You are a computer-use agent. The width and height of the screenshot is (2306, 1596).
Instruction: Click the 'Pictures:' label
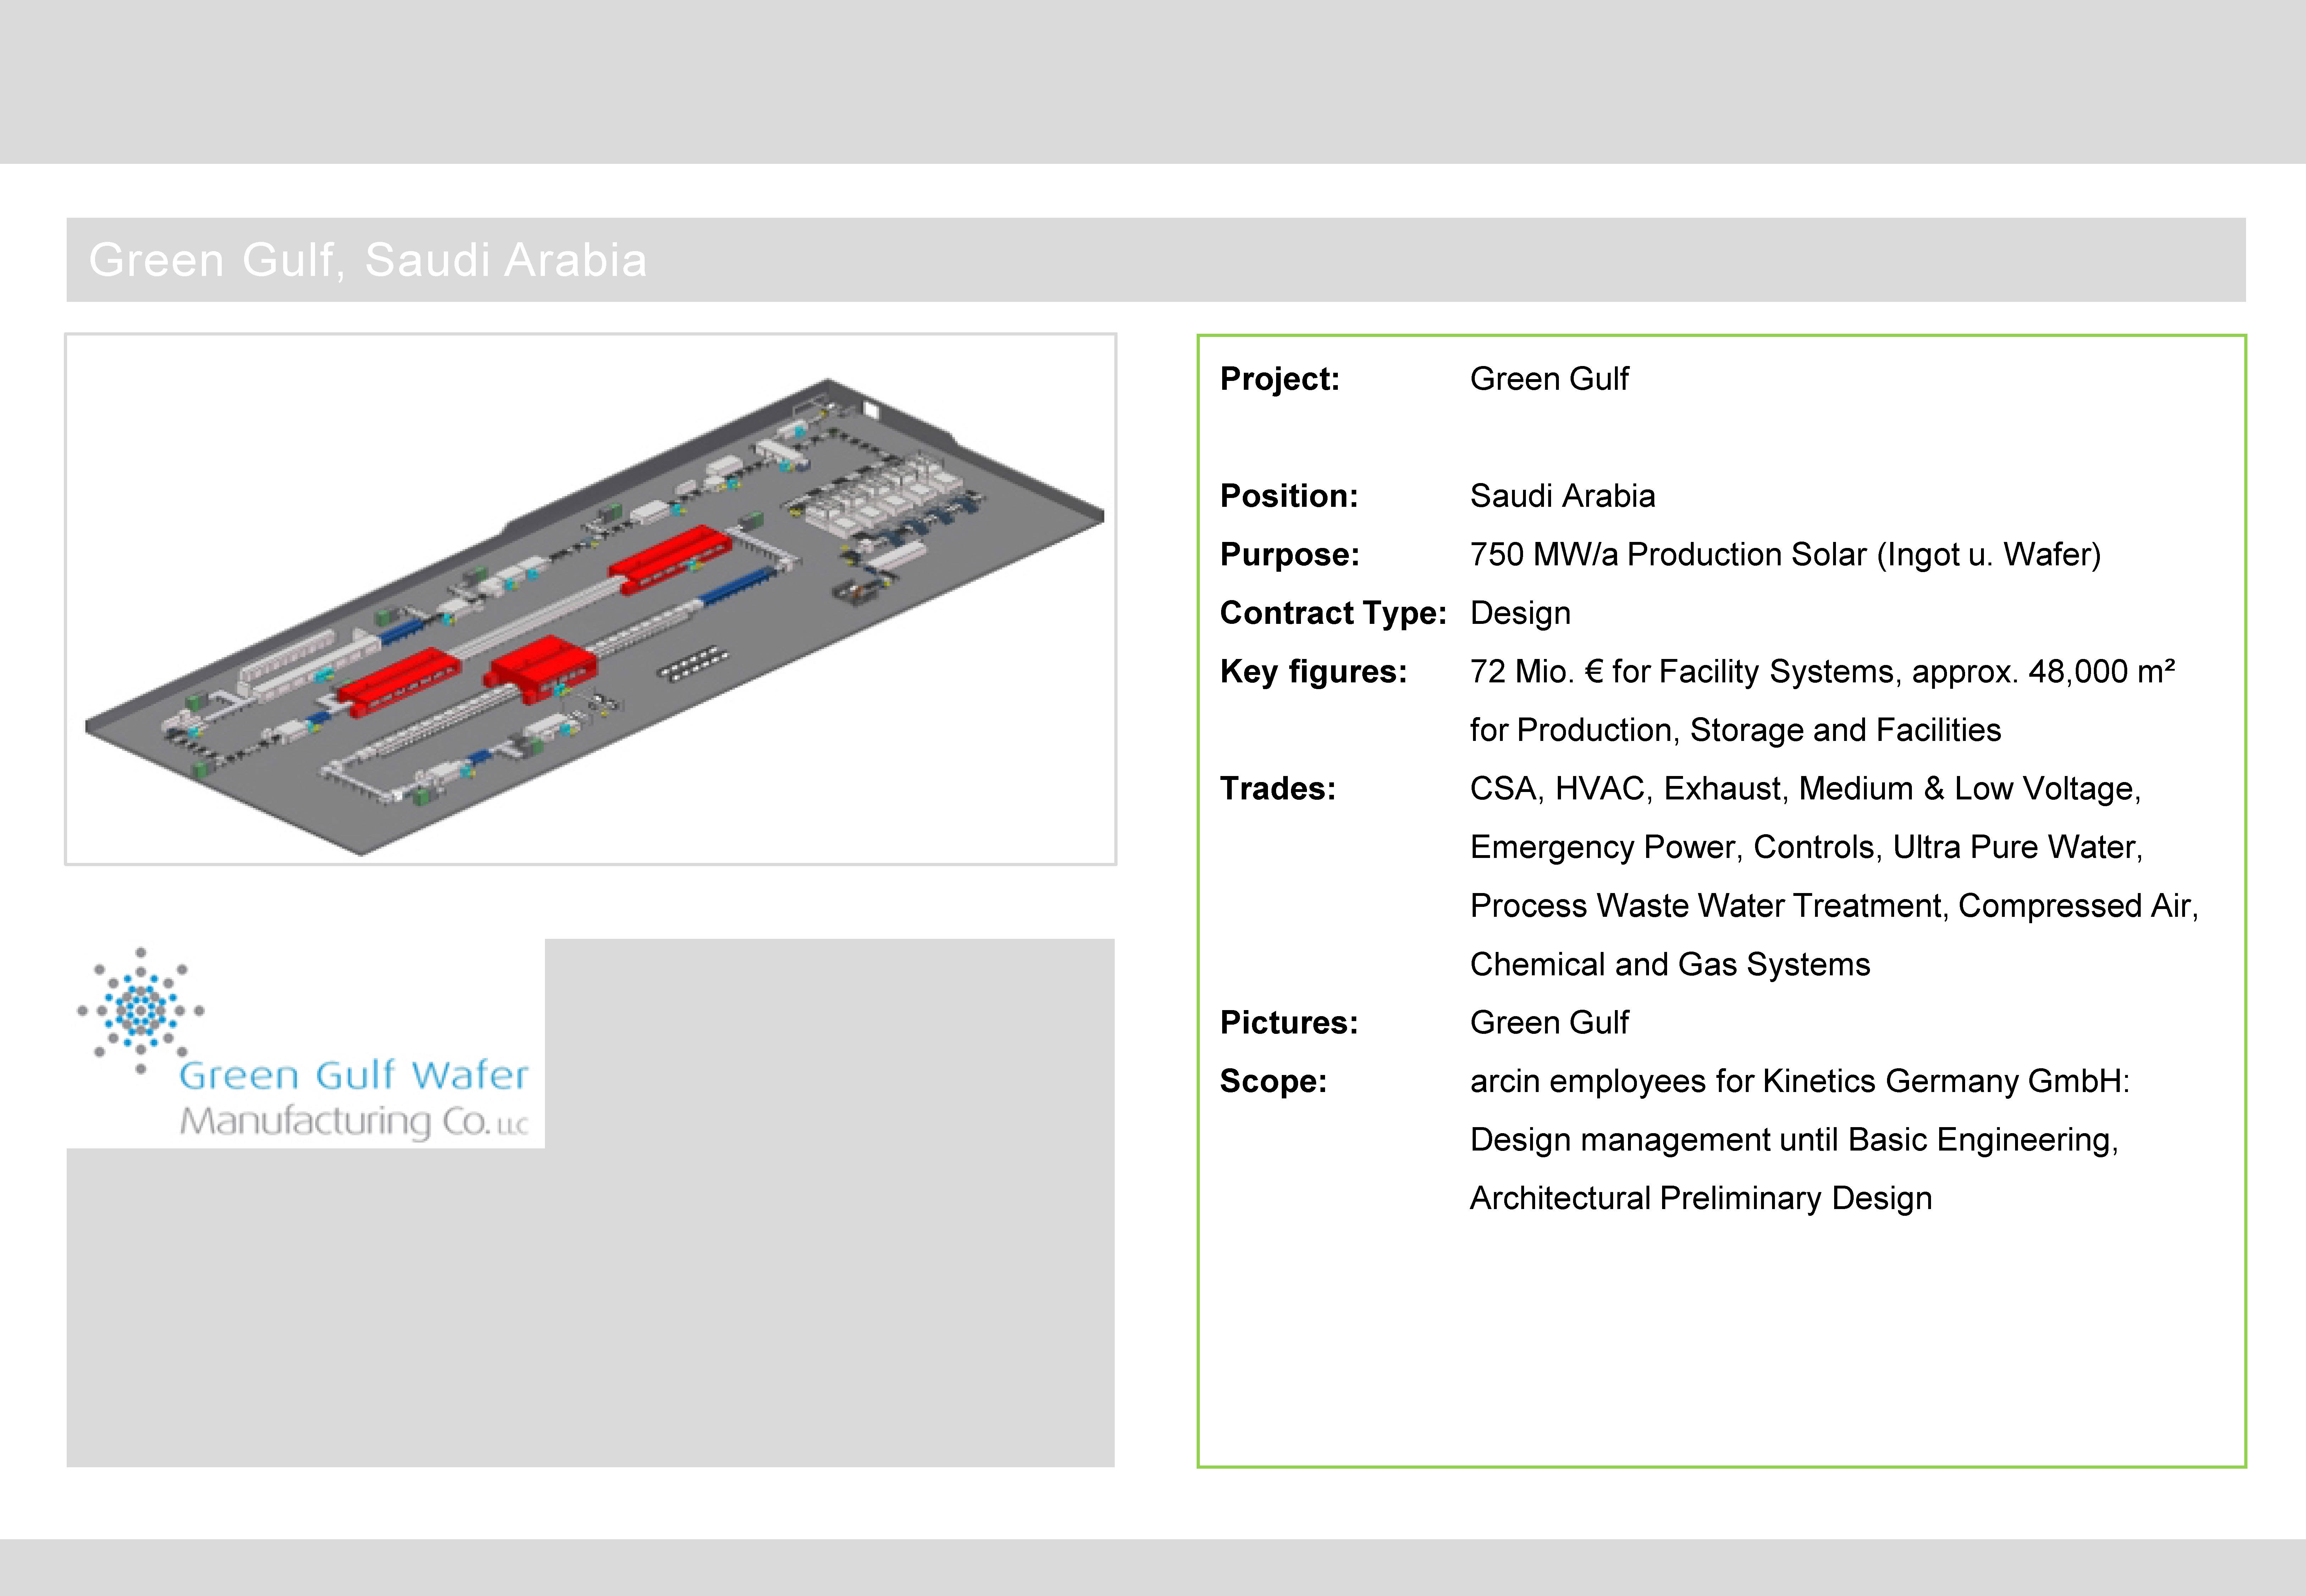(x=1288, y=1022)
